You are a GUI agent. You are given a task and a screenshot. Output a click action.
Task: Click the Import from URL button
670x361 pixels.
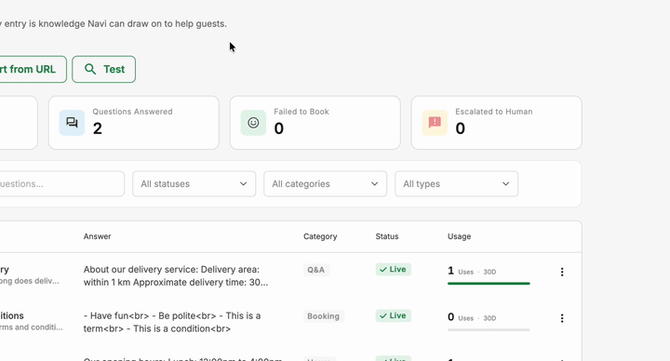click(29, 69)
